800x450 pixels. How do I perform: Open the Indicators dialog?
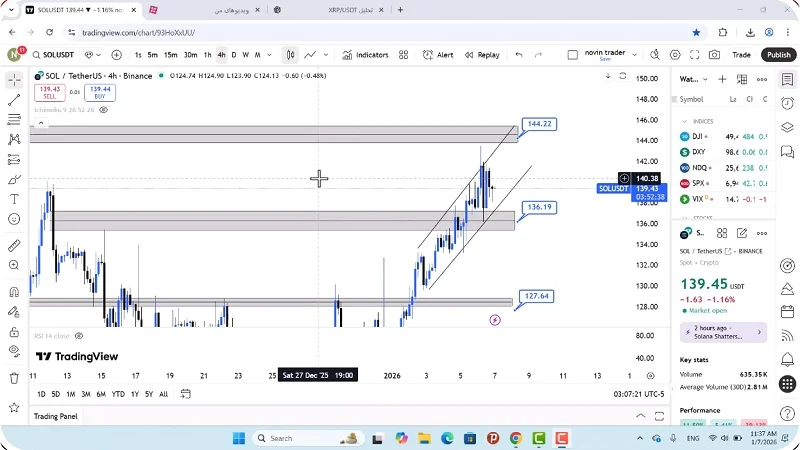tap(365, 55)
